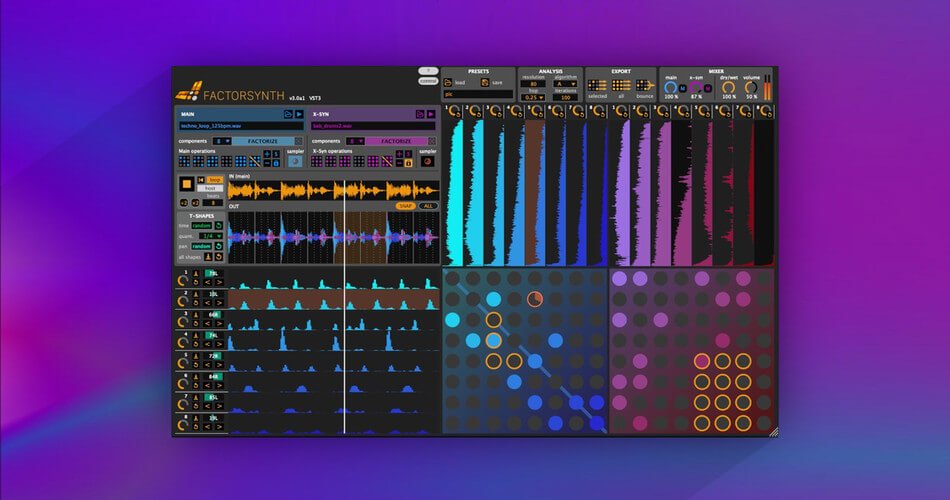Refresh T-Shapes time randomization

[219, 225]
